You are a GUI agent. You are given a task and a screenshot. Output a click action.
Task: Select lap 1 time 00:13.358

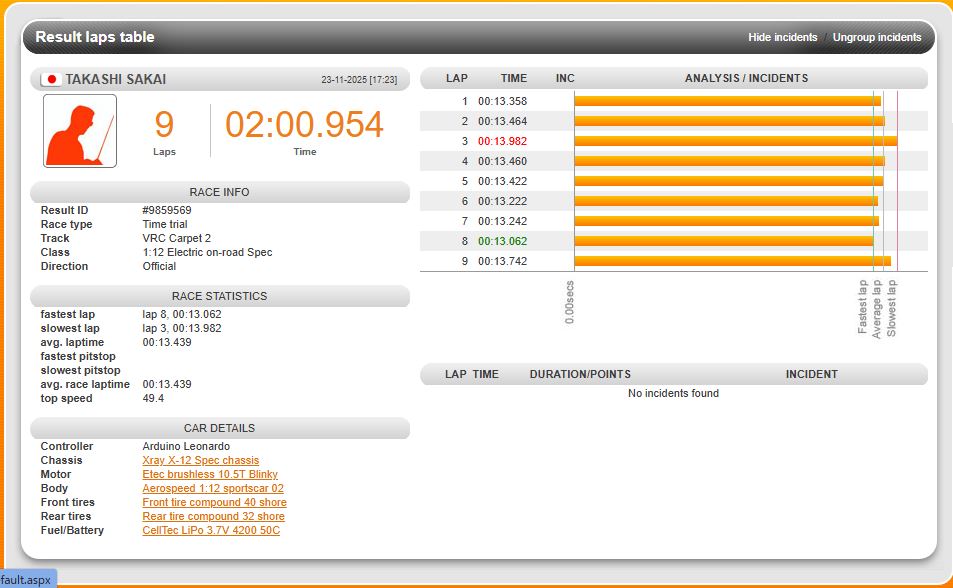pos(502,101)
